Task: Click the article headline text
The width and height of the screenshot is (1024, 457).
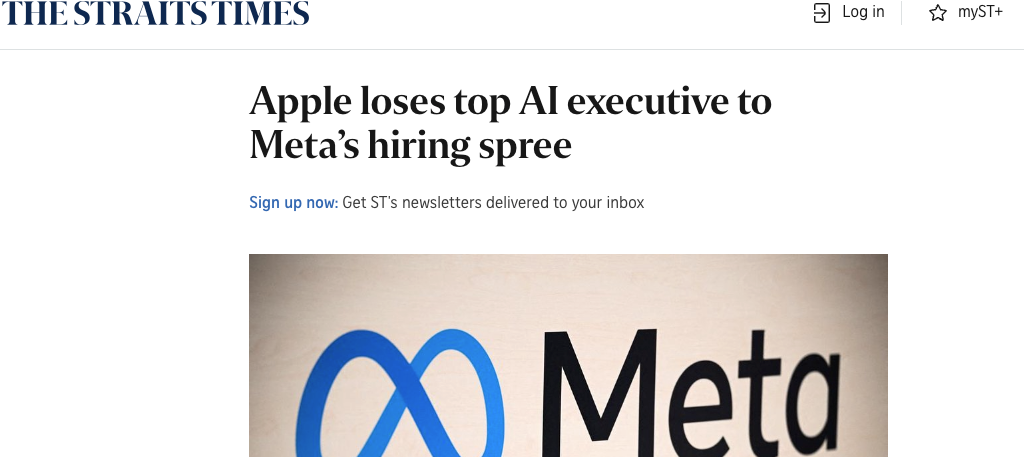Action: coord(510,124)
